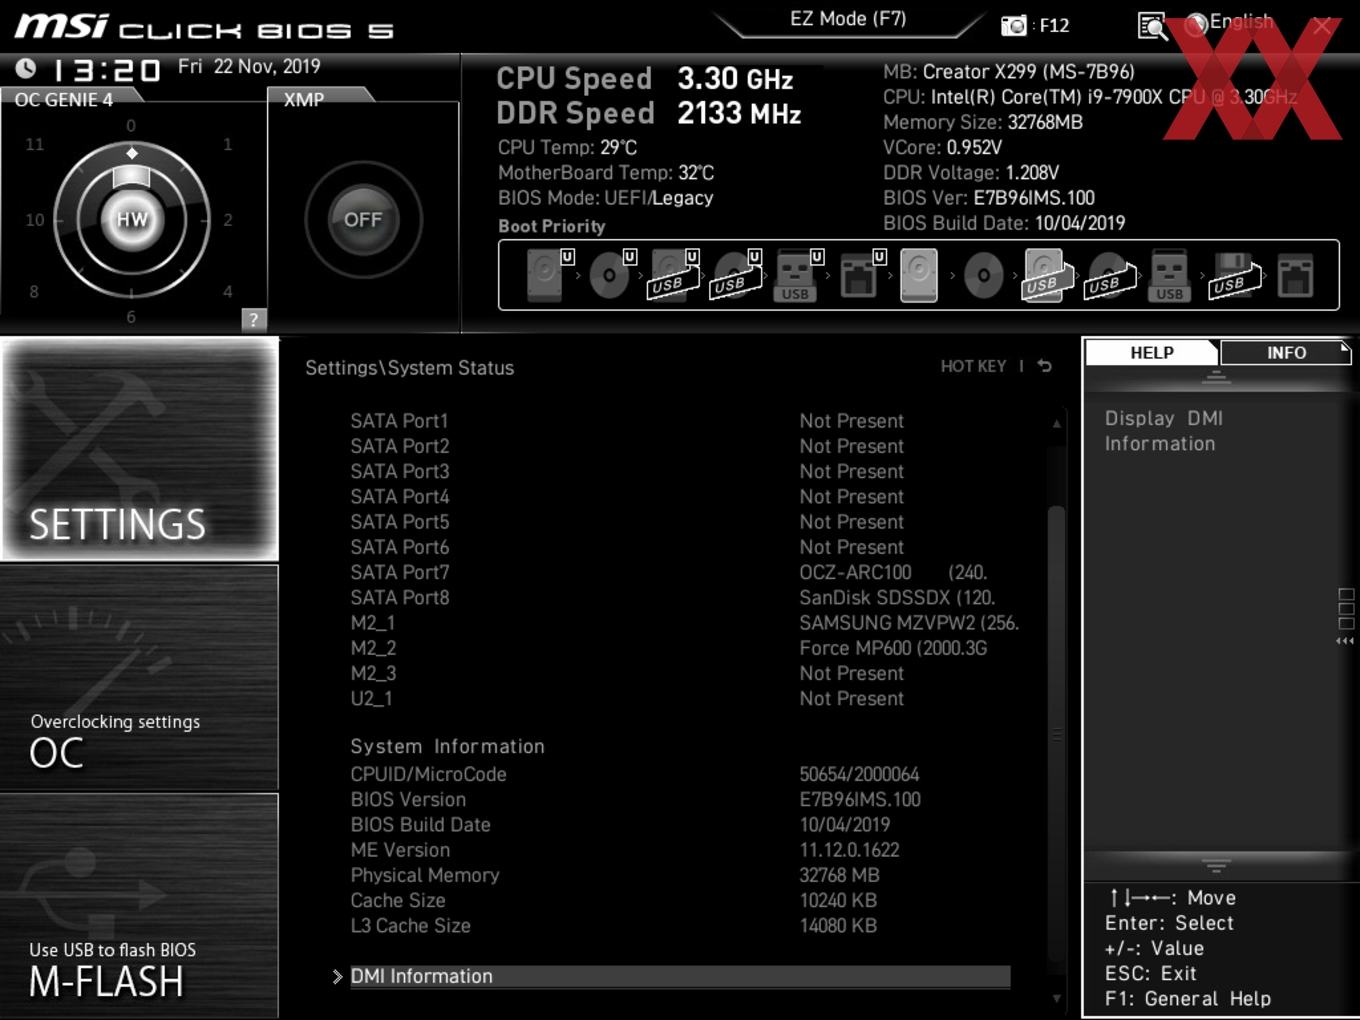Open the OC Genie question mark help
The image size is (1360, 1020).
(254, 319)
